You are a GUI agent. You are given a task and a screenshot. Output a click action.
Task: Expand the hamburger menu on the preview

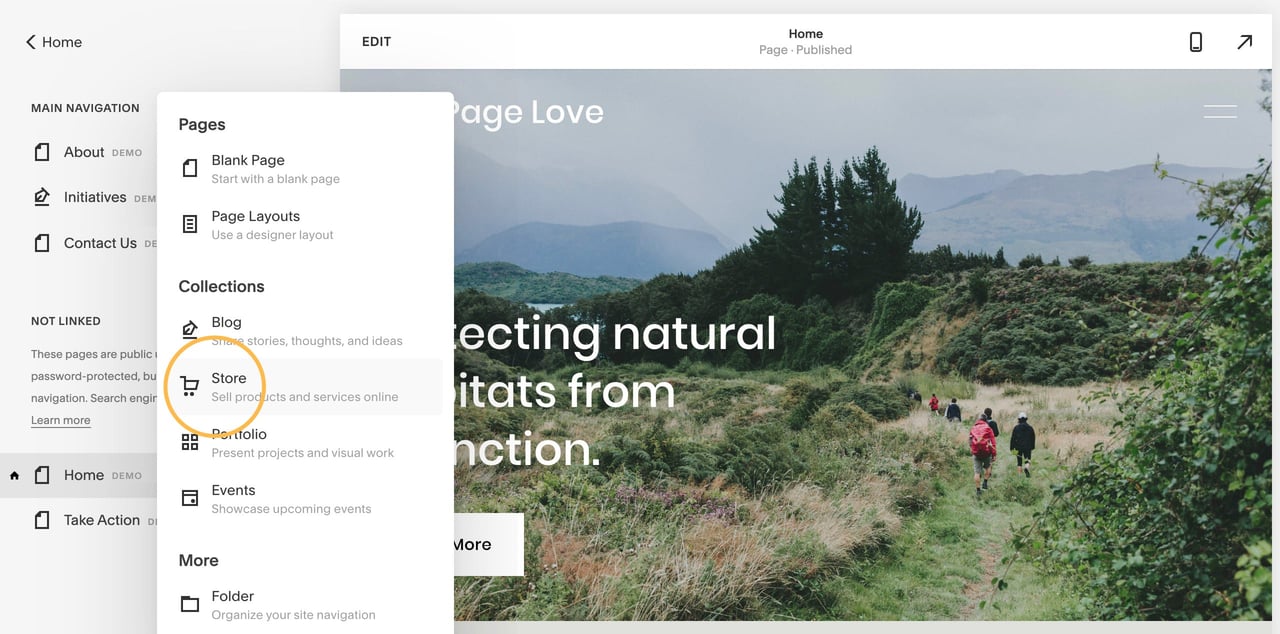pos(1220,112)
